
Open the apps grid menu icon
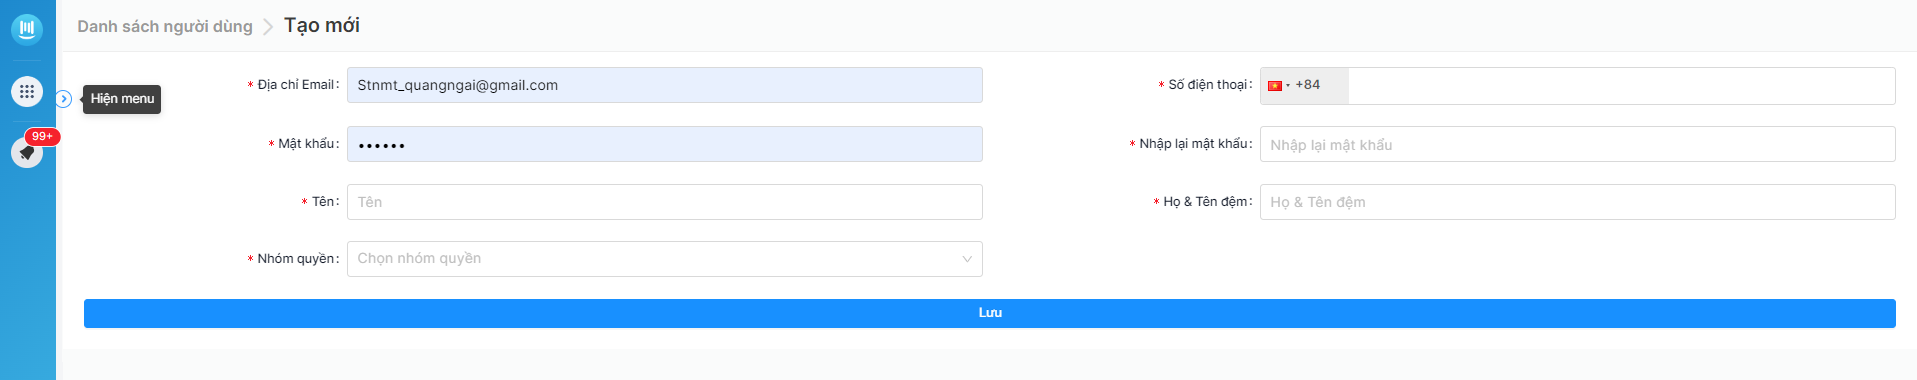[x=27, y=91]
